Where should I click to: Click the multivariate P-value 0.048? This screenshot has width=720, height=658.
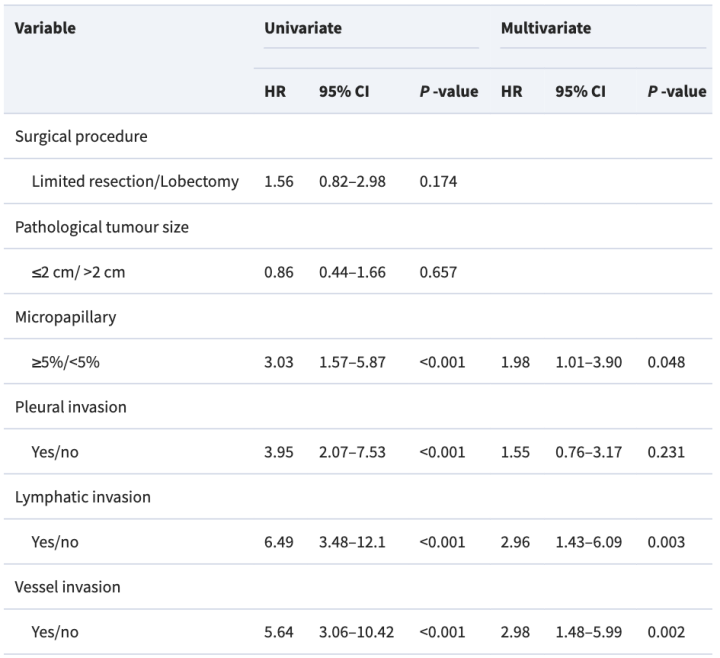pos(666,361)
